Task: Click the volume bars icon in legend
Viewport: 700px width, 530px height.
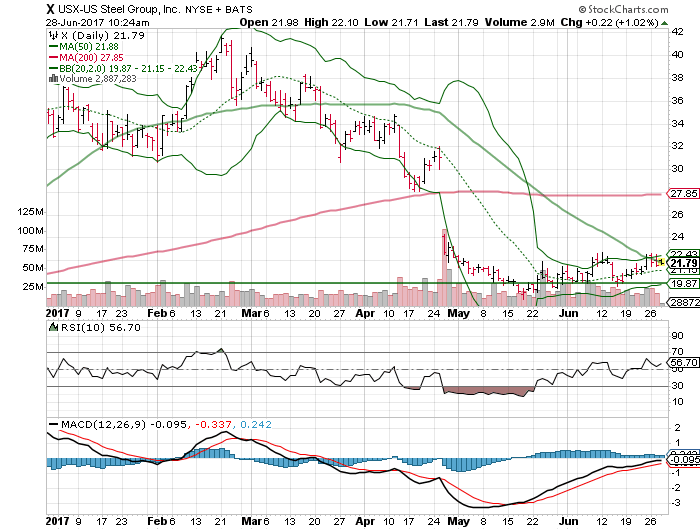Action: pos(53,79)
